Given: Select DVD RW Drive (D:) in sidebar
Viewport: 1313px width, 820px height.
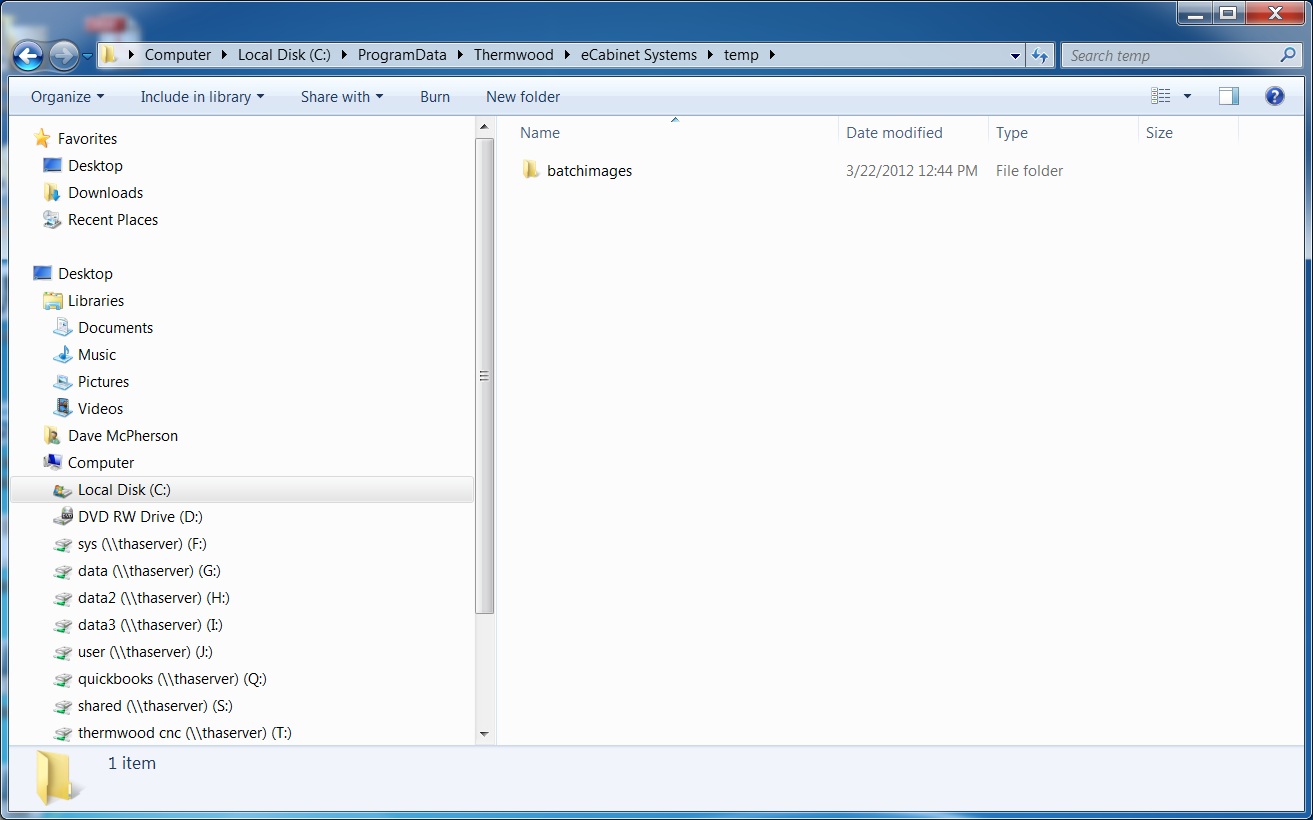Looking at the screenshot, I should 140,517.
